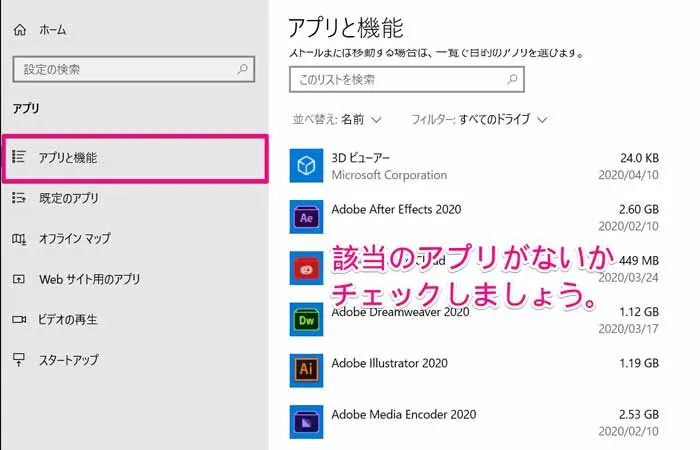
Task: Click the オフライン マップ map icon
Action: (19, 239)
